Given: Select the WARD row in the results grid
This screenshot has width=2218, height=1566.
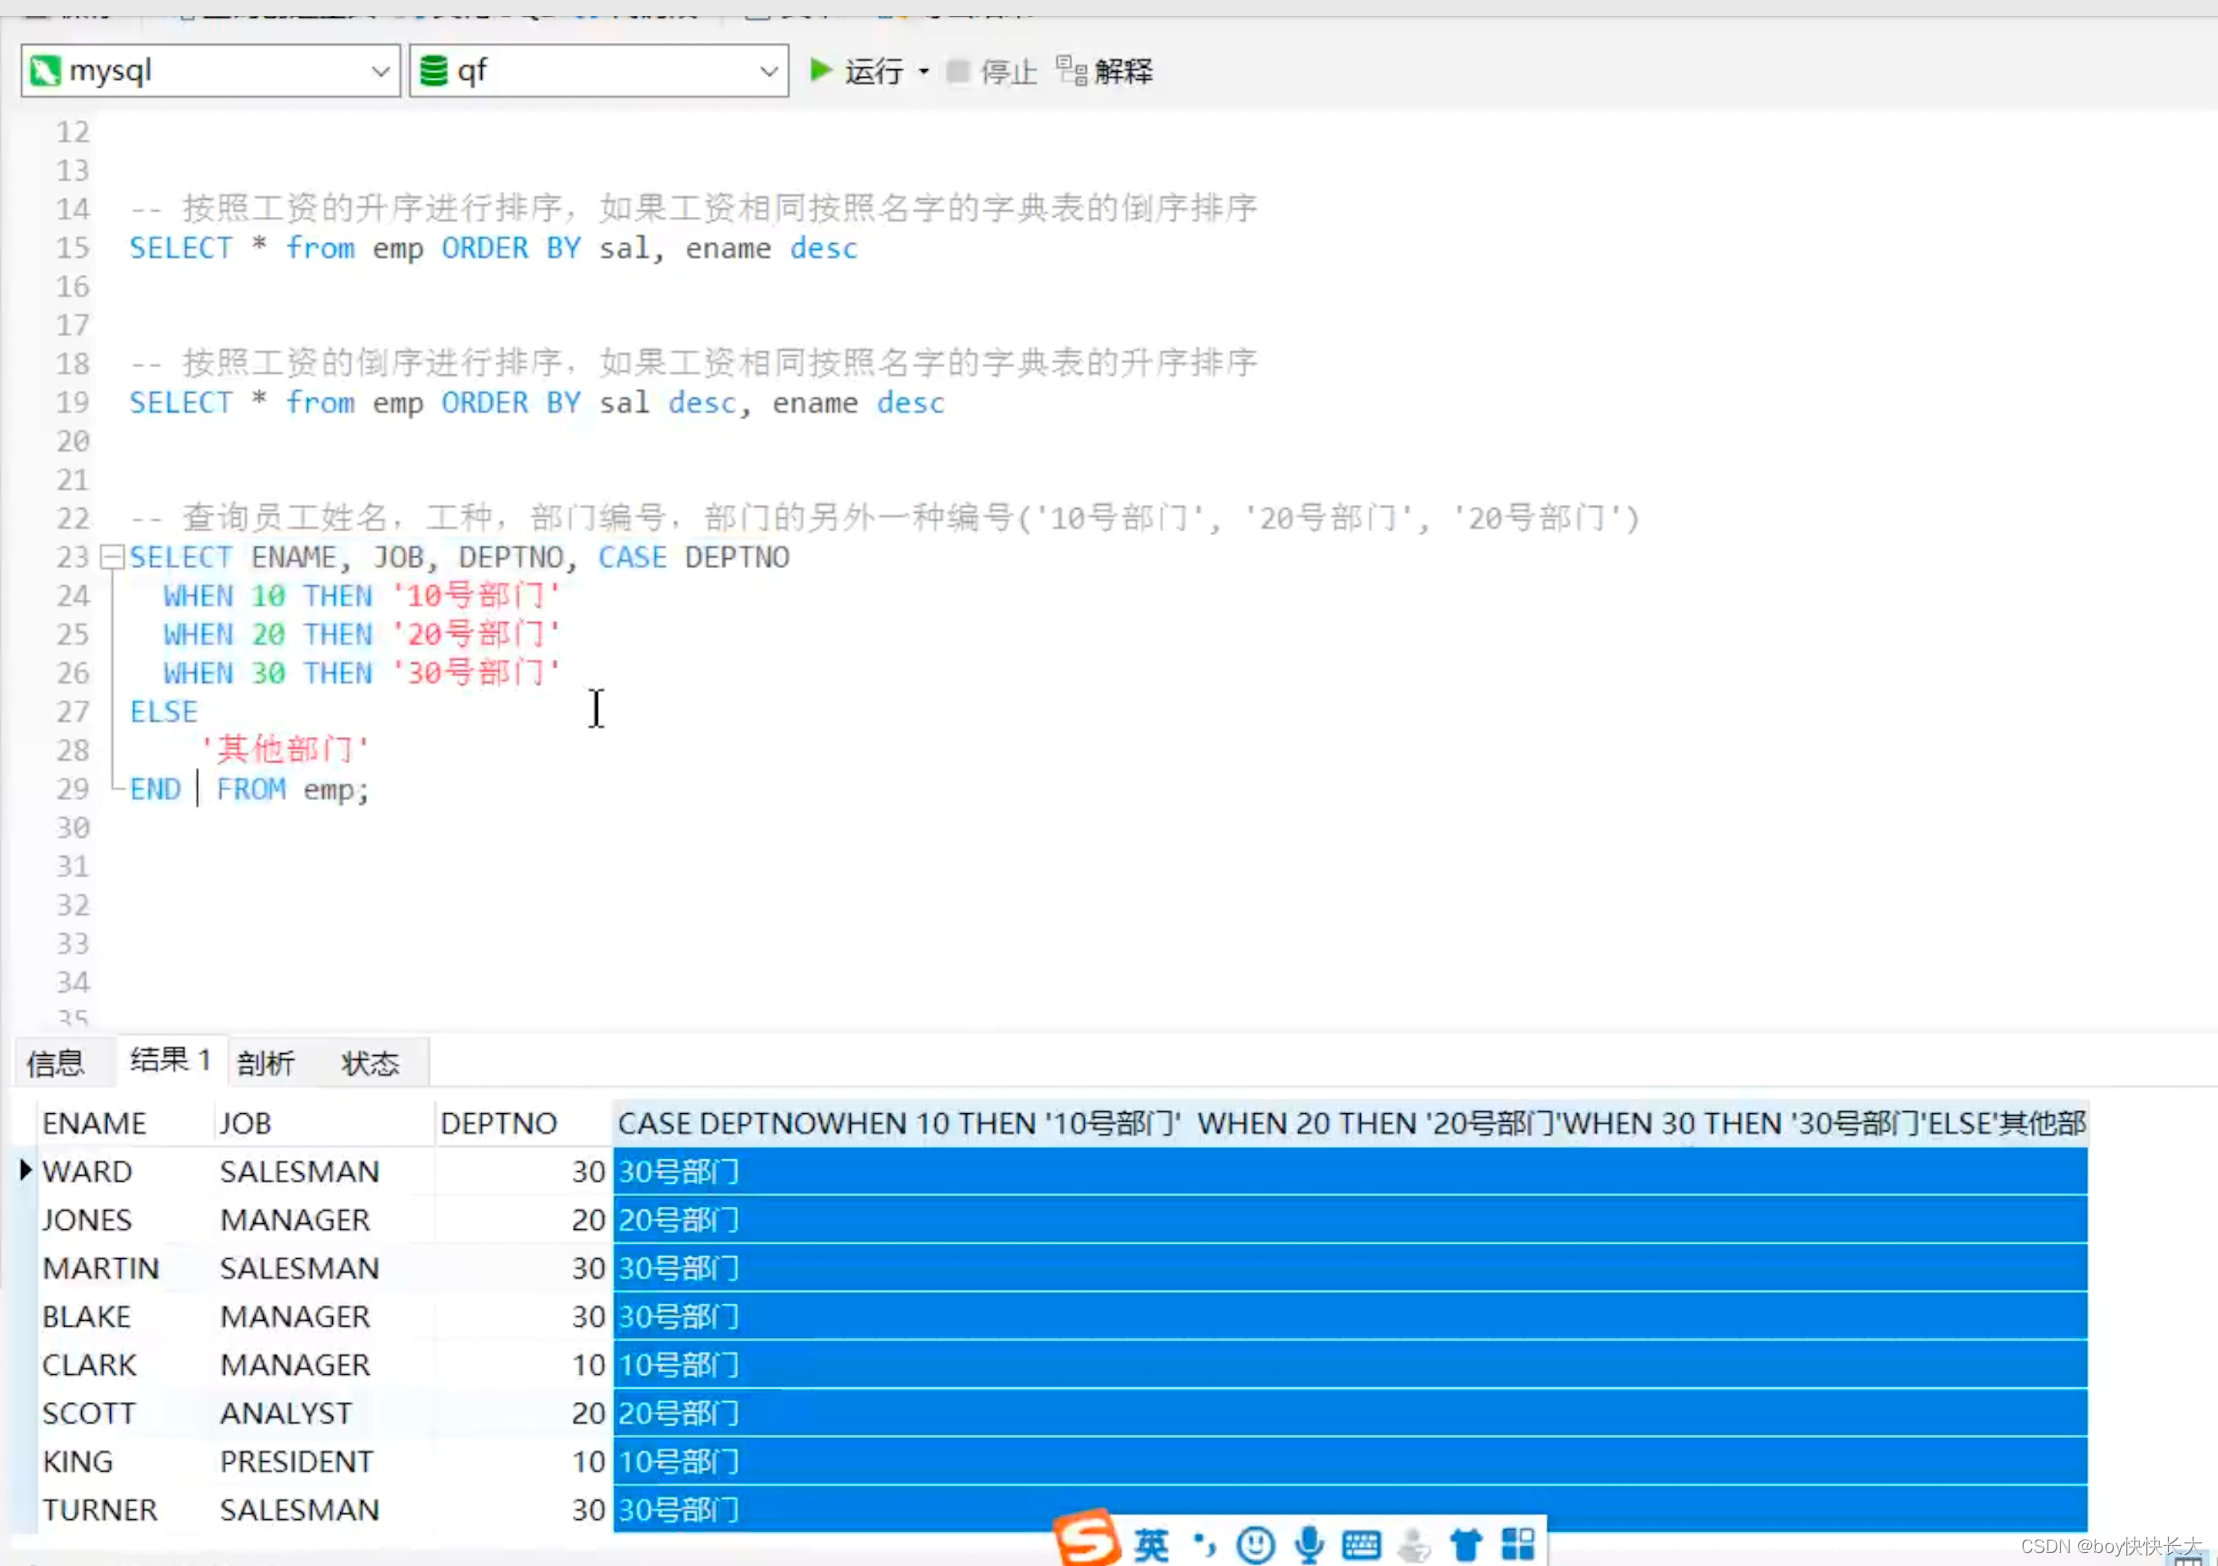Looking at the screenshot, I should (x=88, y=1170).
